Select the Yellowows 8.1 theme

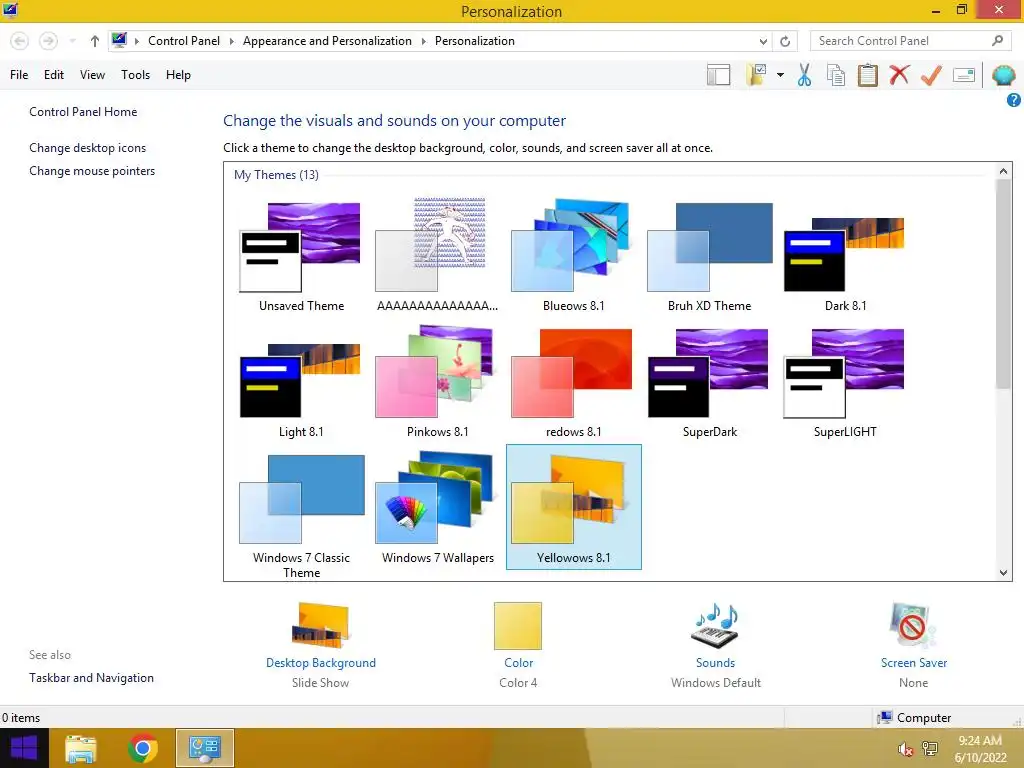pyautogui.click(x=573, y=507)
